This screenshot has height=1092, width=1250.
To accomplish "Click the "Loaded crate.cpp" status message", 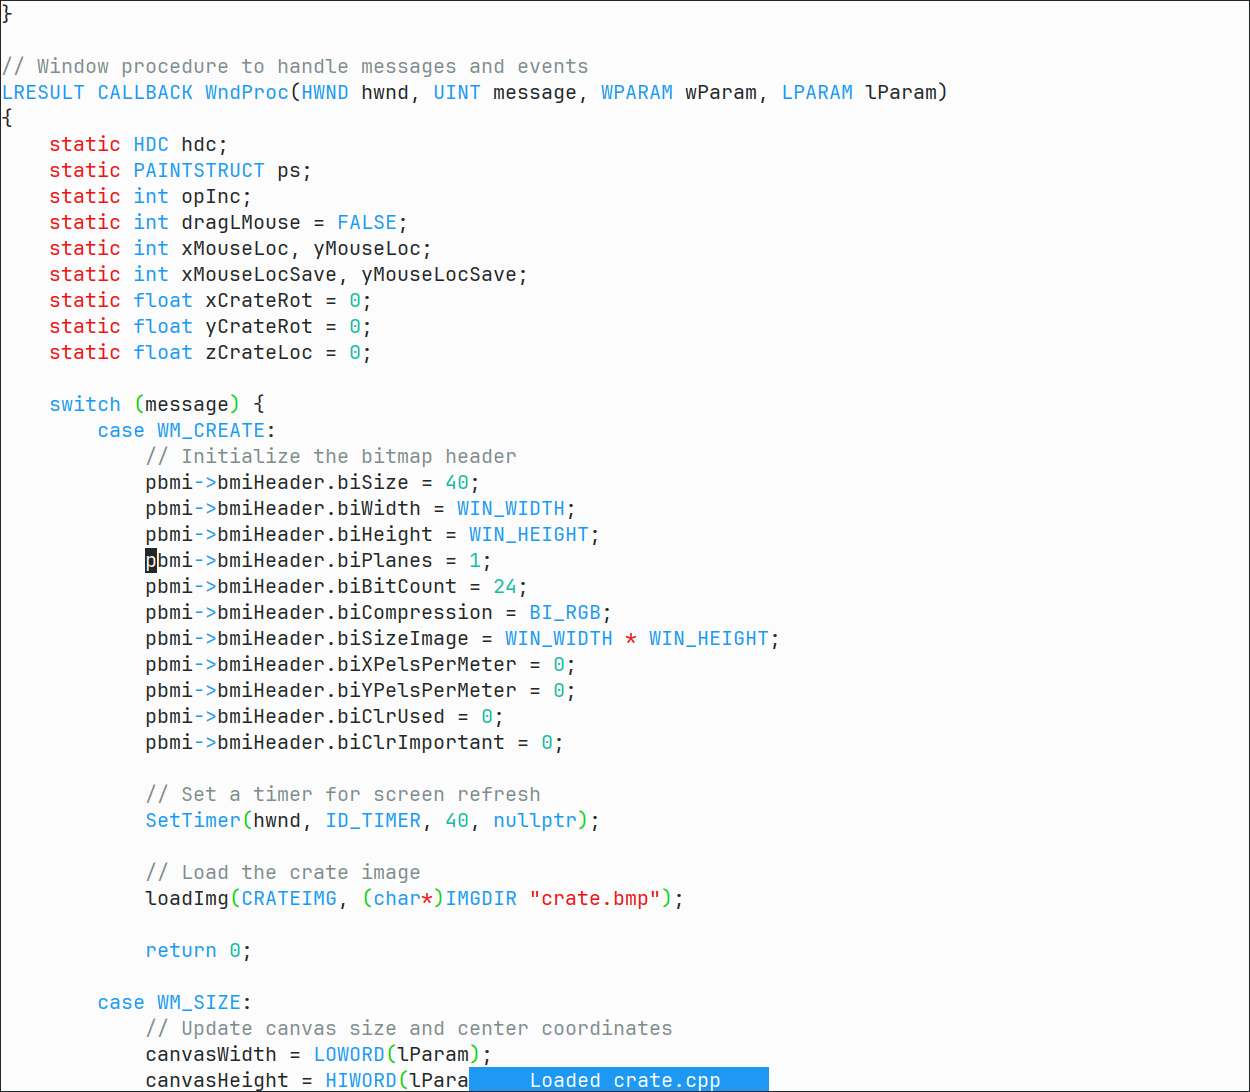I will (624, 1081).
